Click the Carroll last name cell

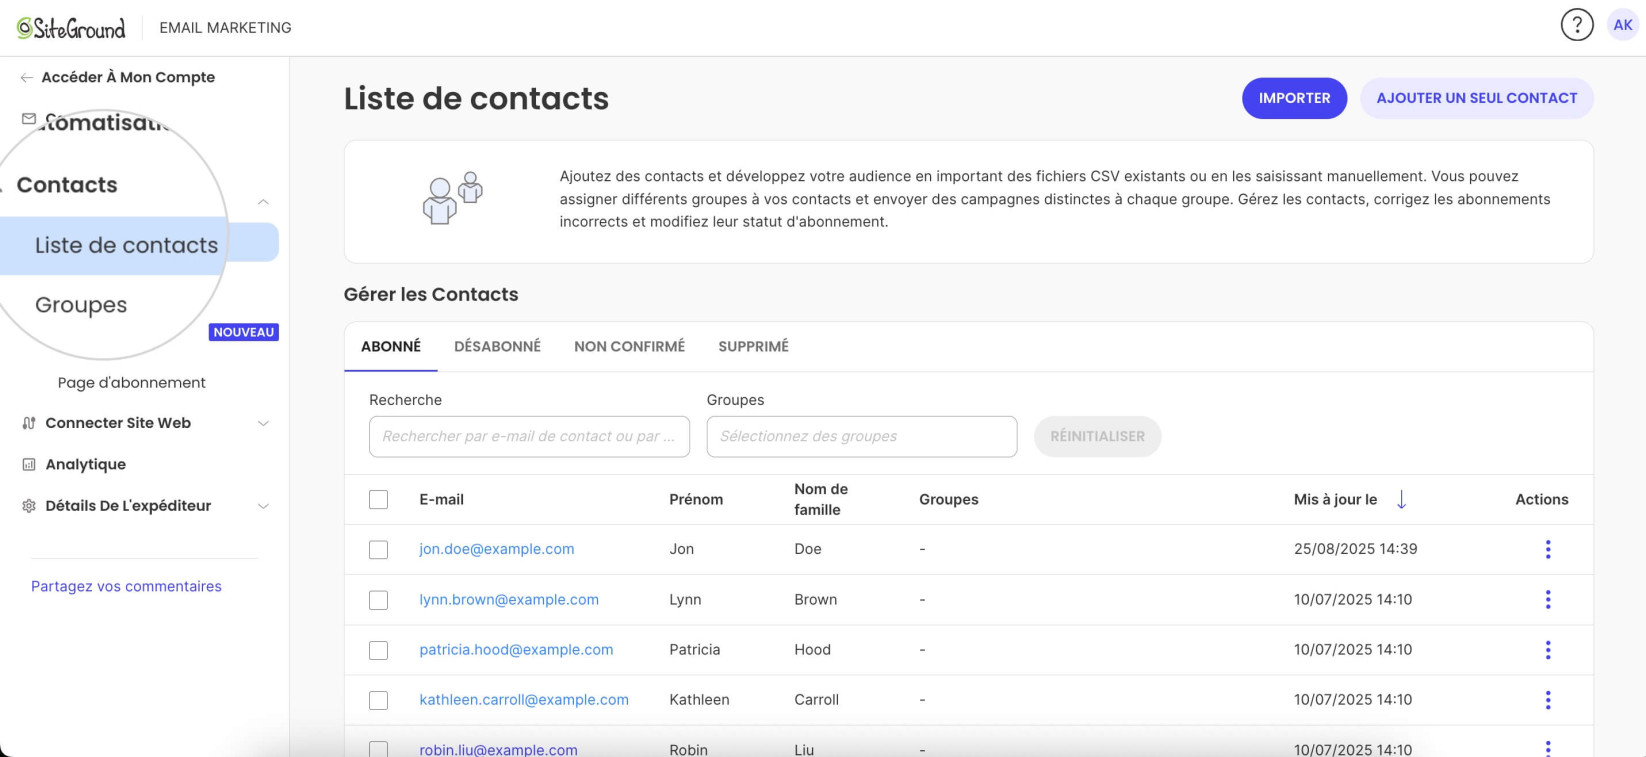(816, 700)
